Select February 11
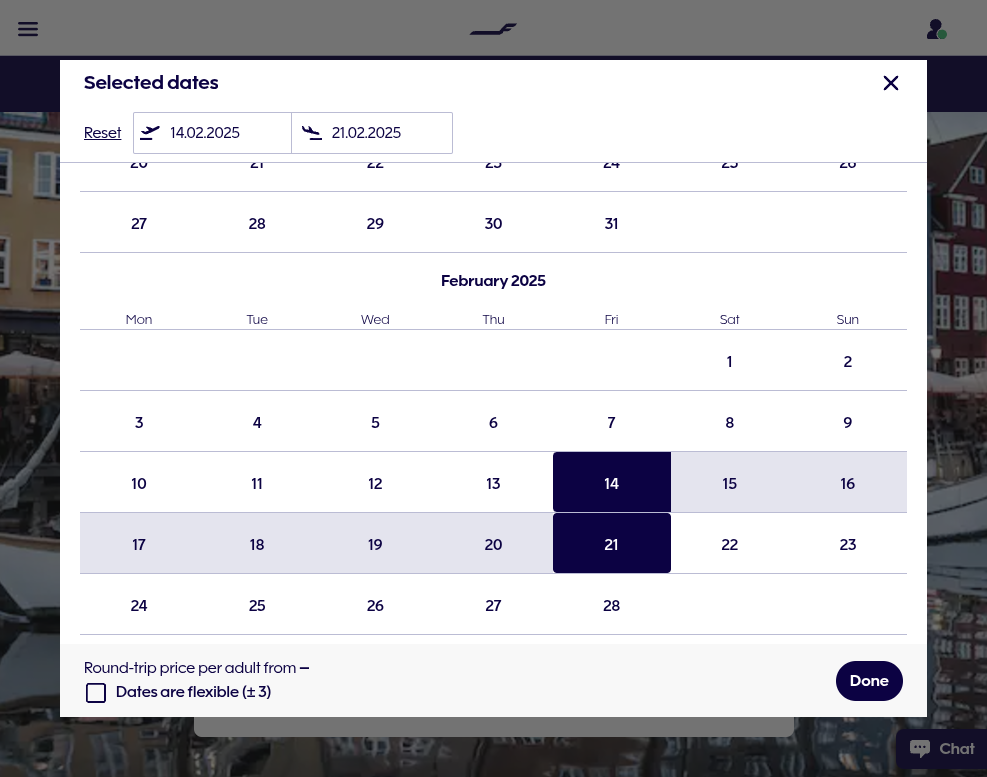This screenshot has width=987, height=777. (x=257, y=484)
